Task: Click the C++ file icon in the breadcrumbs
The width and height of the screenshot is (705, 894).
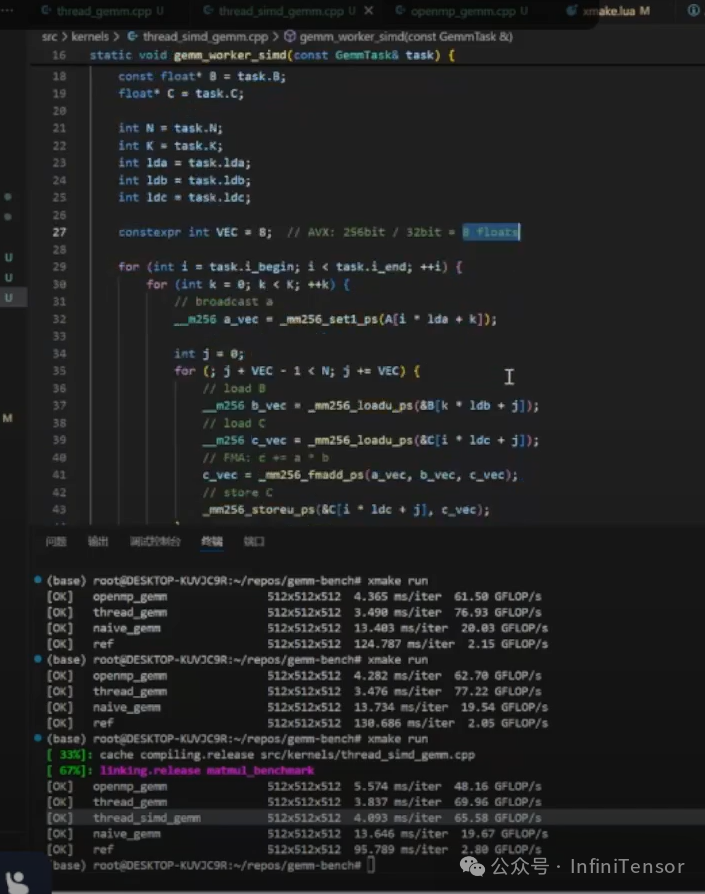Action: point(132,36)
